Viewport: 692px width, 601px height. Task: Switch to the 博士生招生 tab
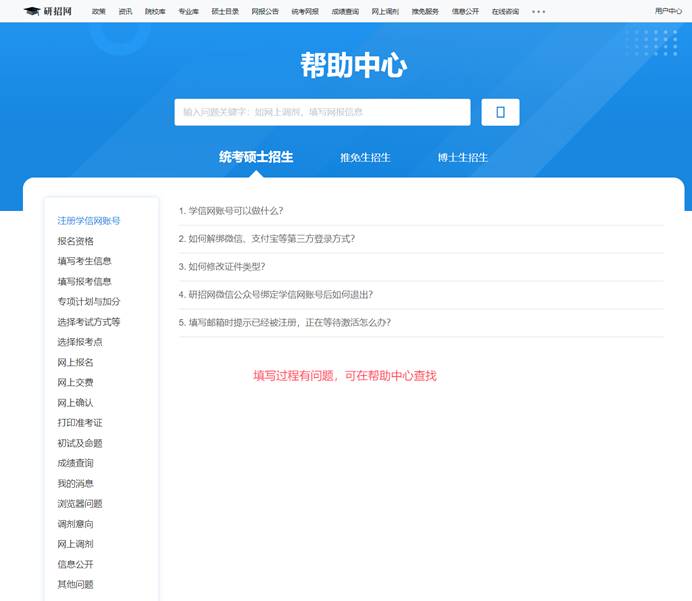point(462,158)
